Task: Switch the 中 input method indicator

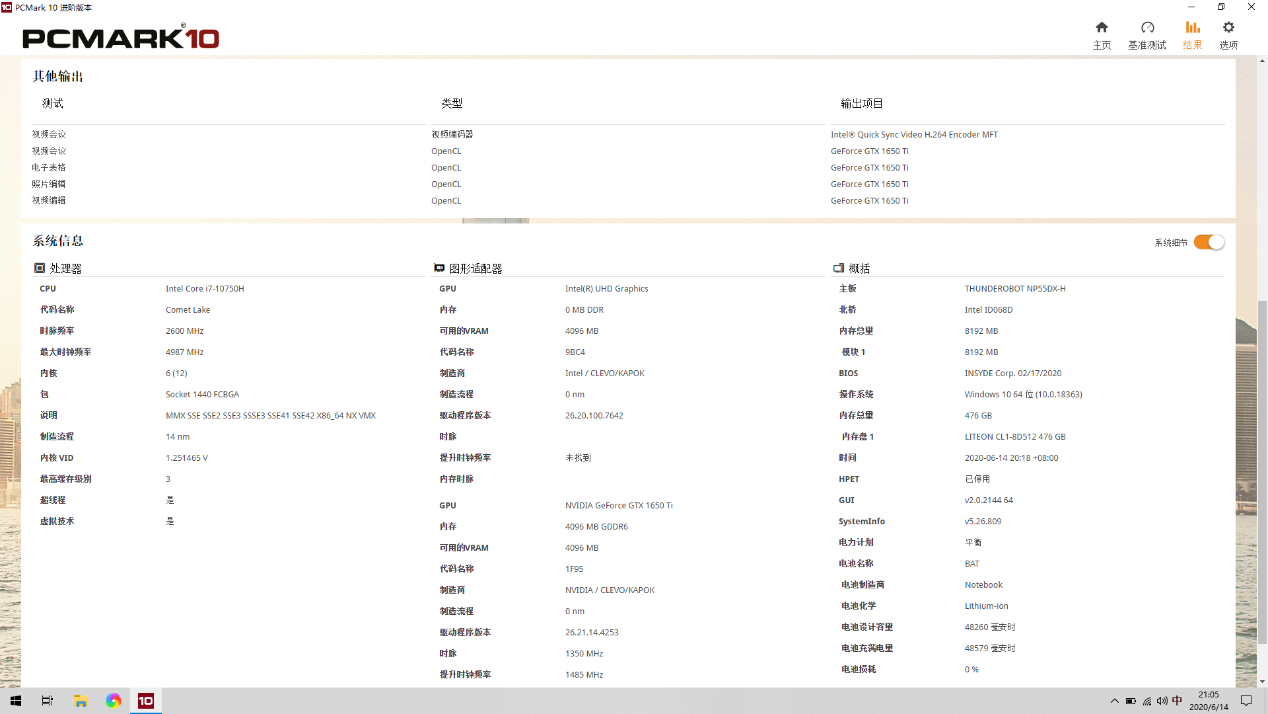Action: (1177, 700)
